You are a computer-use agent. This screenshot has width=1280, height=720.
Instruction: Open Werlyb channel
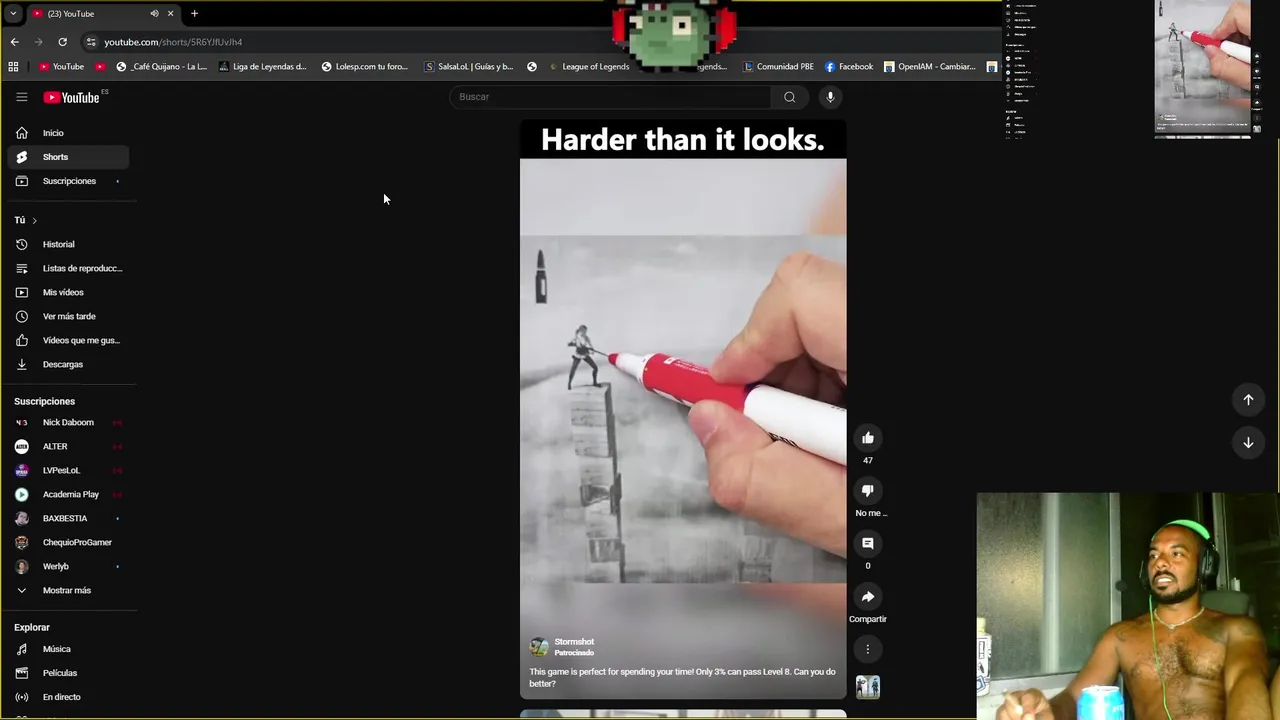tap(68, 566)
